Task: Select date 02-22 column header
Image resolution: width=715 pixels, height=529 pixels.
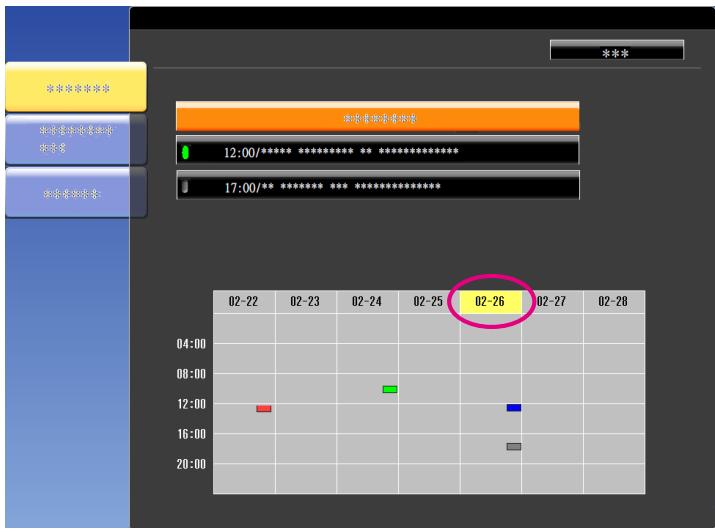Action: coord(244,301)
